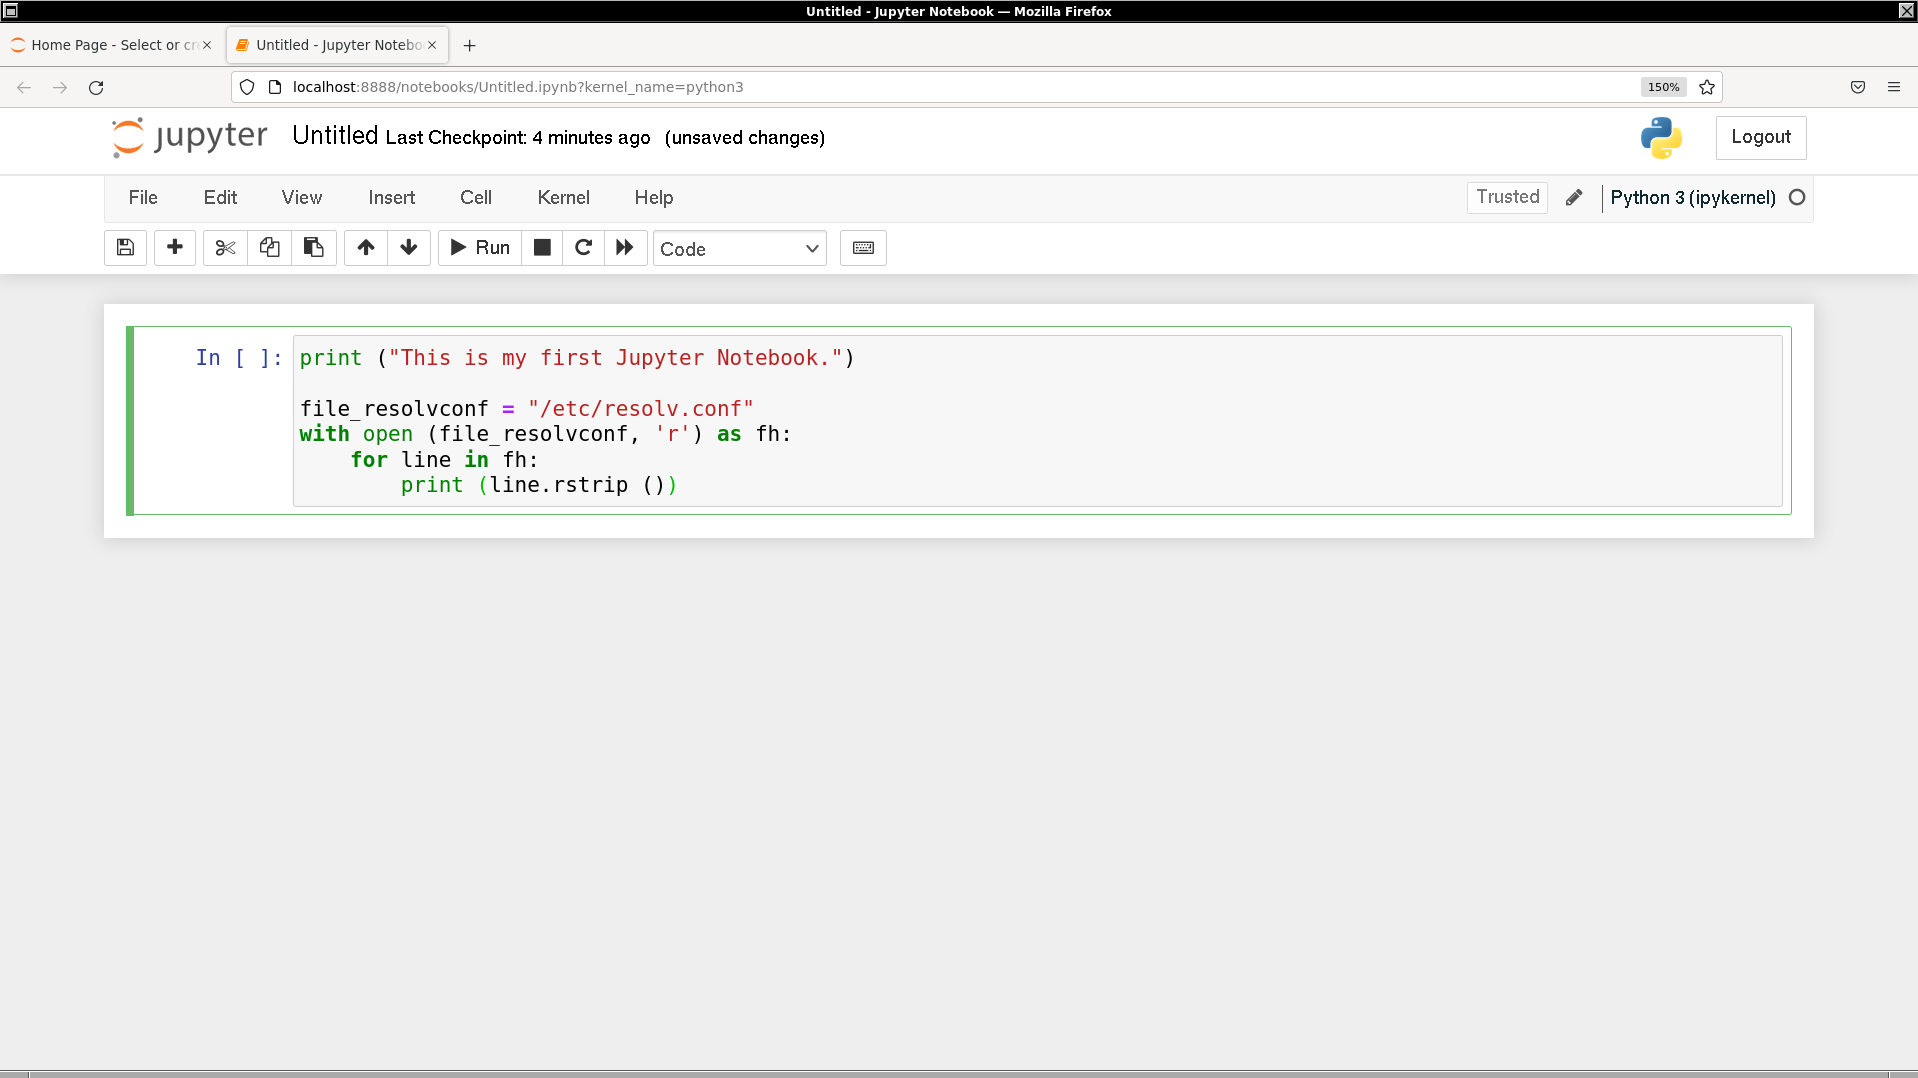Toggle the Trusted notebook indicator
Viewport: 1918px width, 1078px height.
point(1507,197)
